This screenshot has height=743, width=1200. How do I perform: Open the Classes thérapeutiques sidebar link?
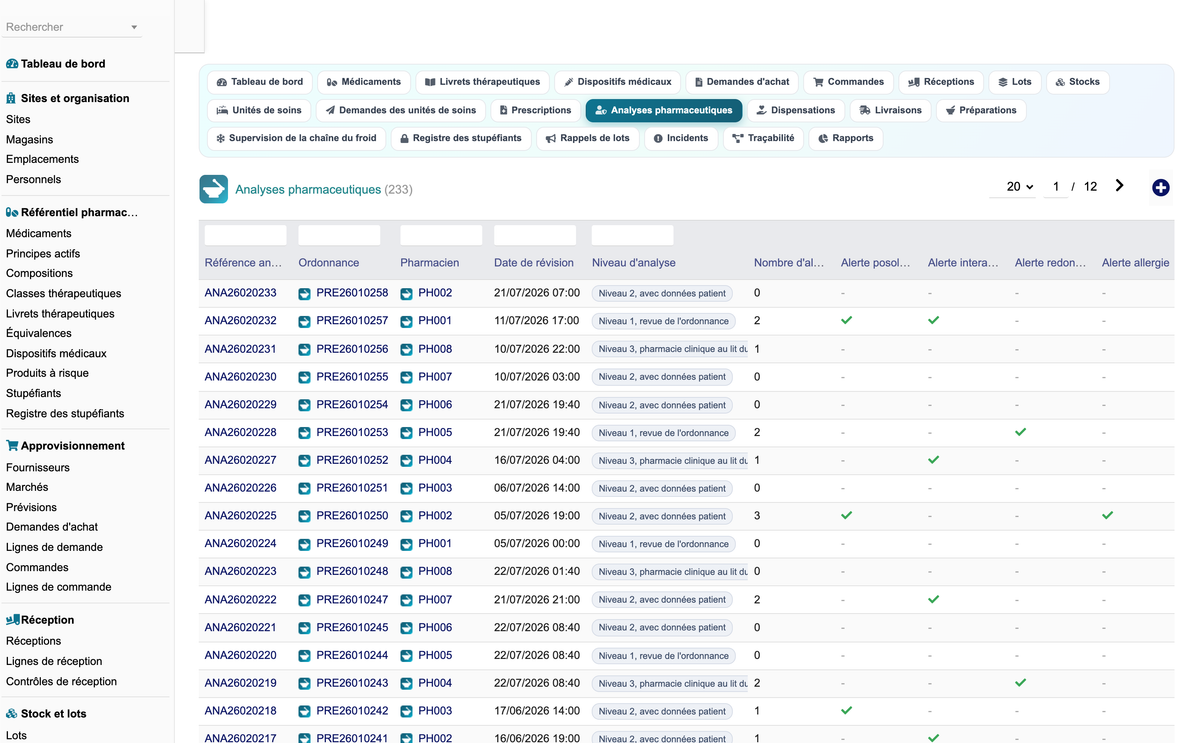(x=63, y=294)
